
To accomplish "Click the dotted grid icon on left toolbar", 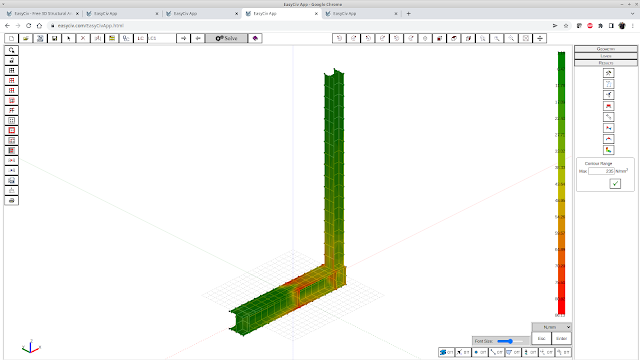I will point(11,120).
